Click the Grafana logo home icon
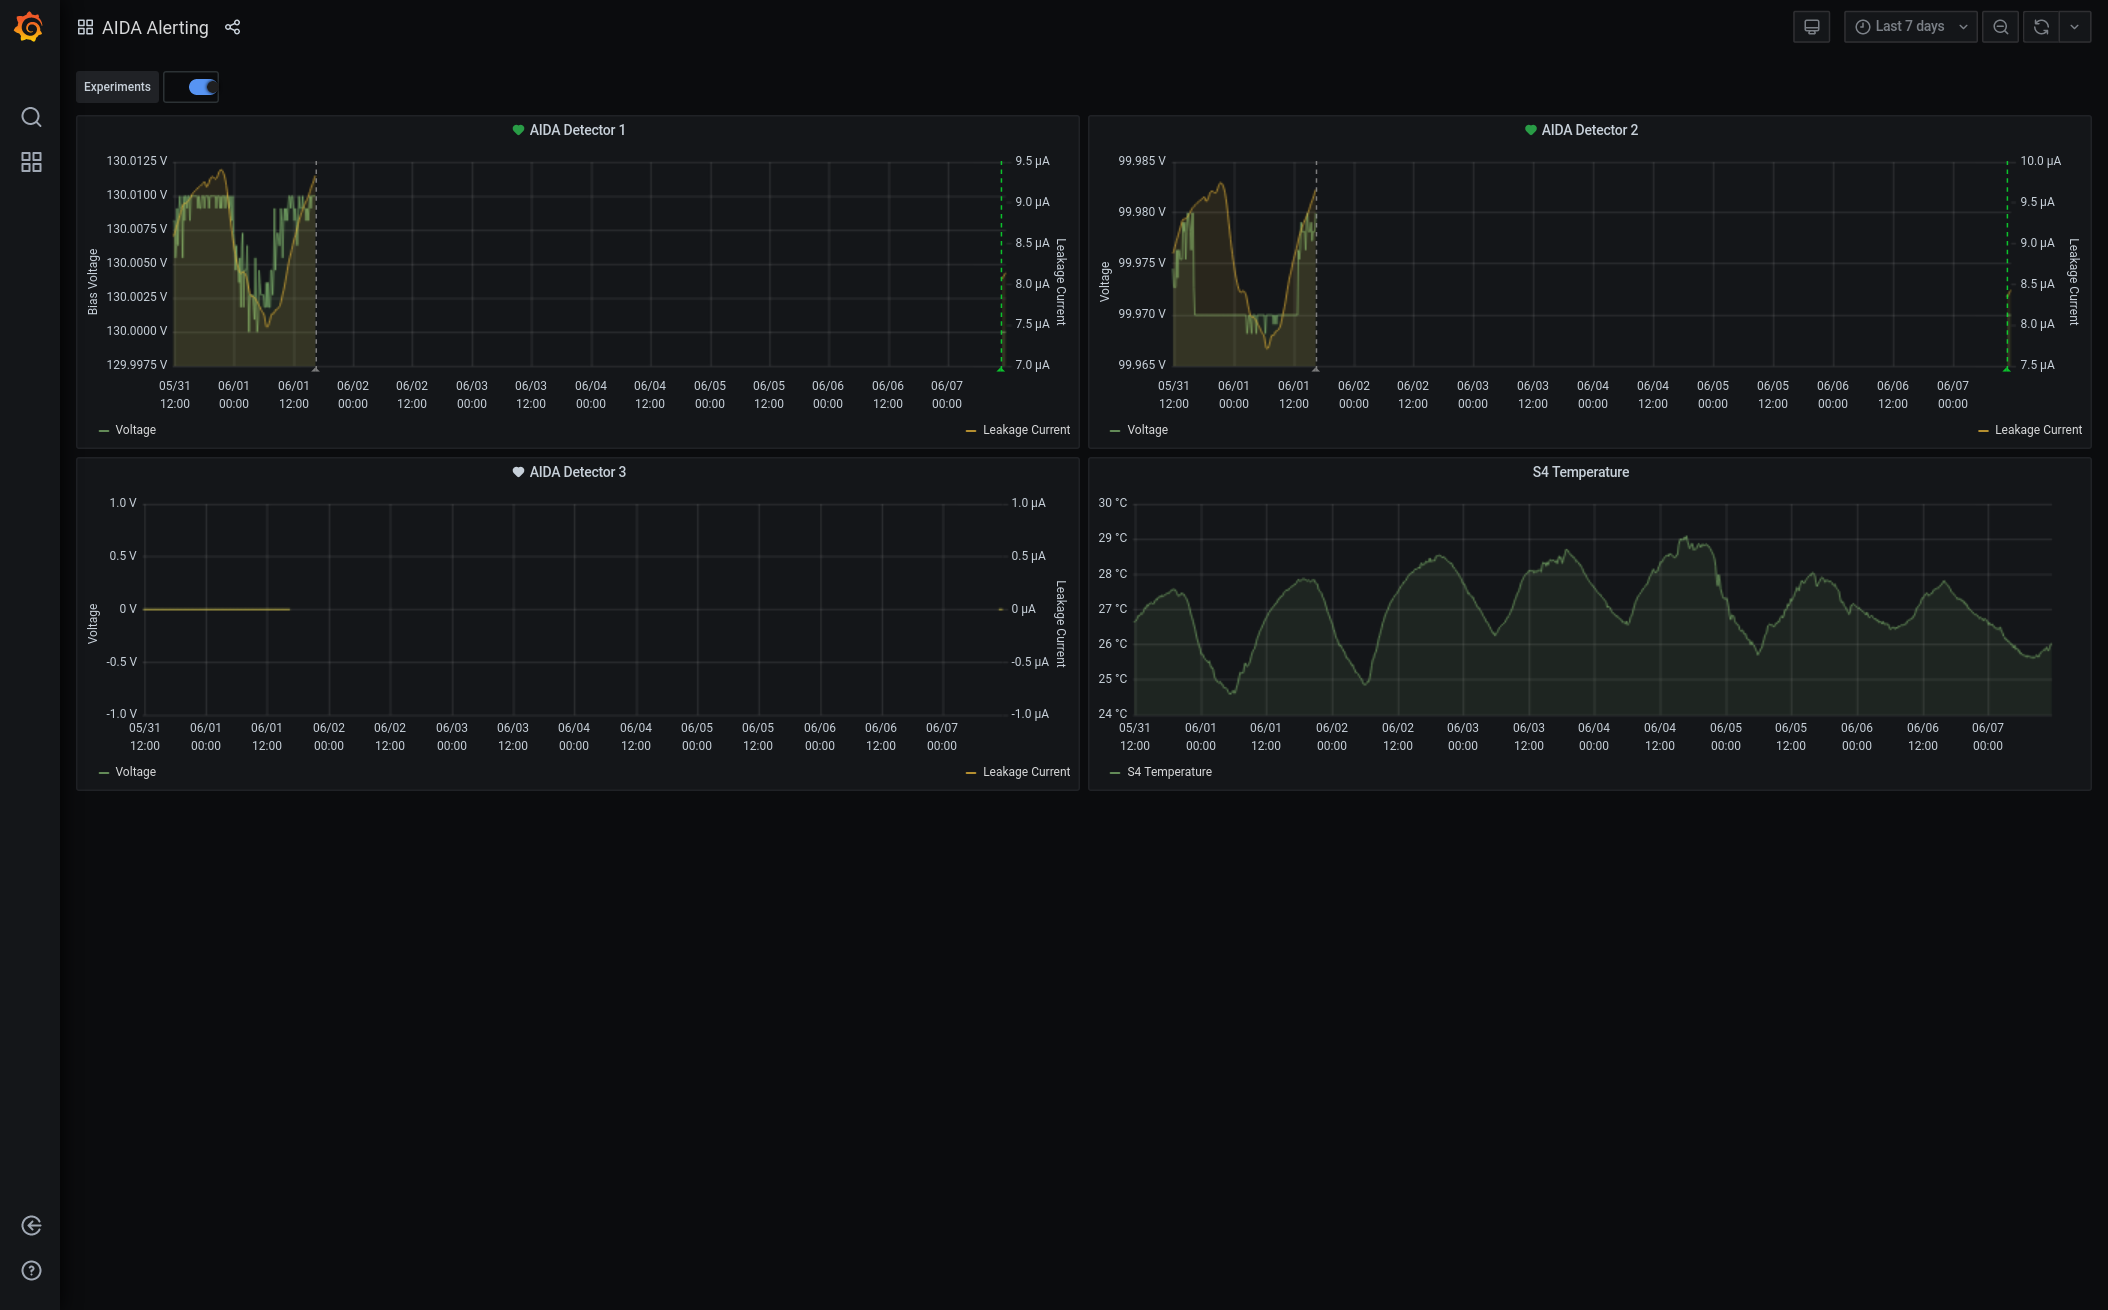This screenshot has width=2108, height=1310. coord(29,27)
